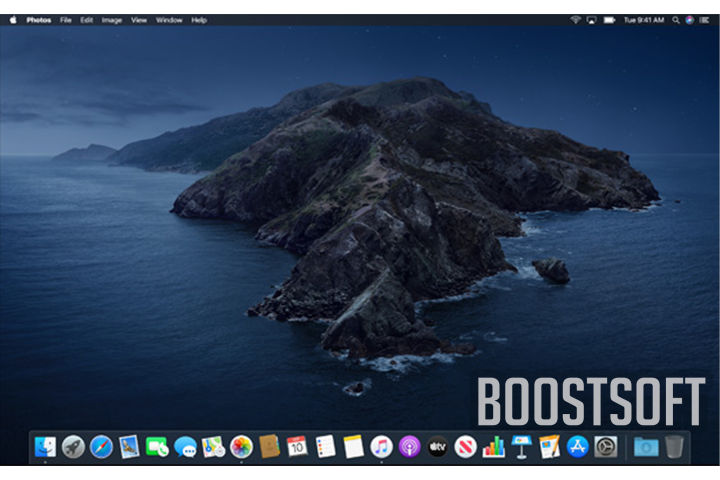720x480 pixels.
Task: Click the clock Tue 9:41 AM
Action: pos(644,20)
